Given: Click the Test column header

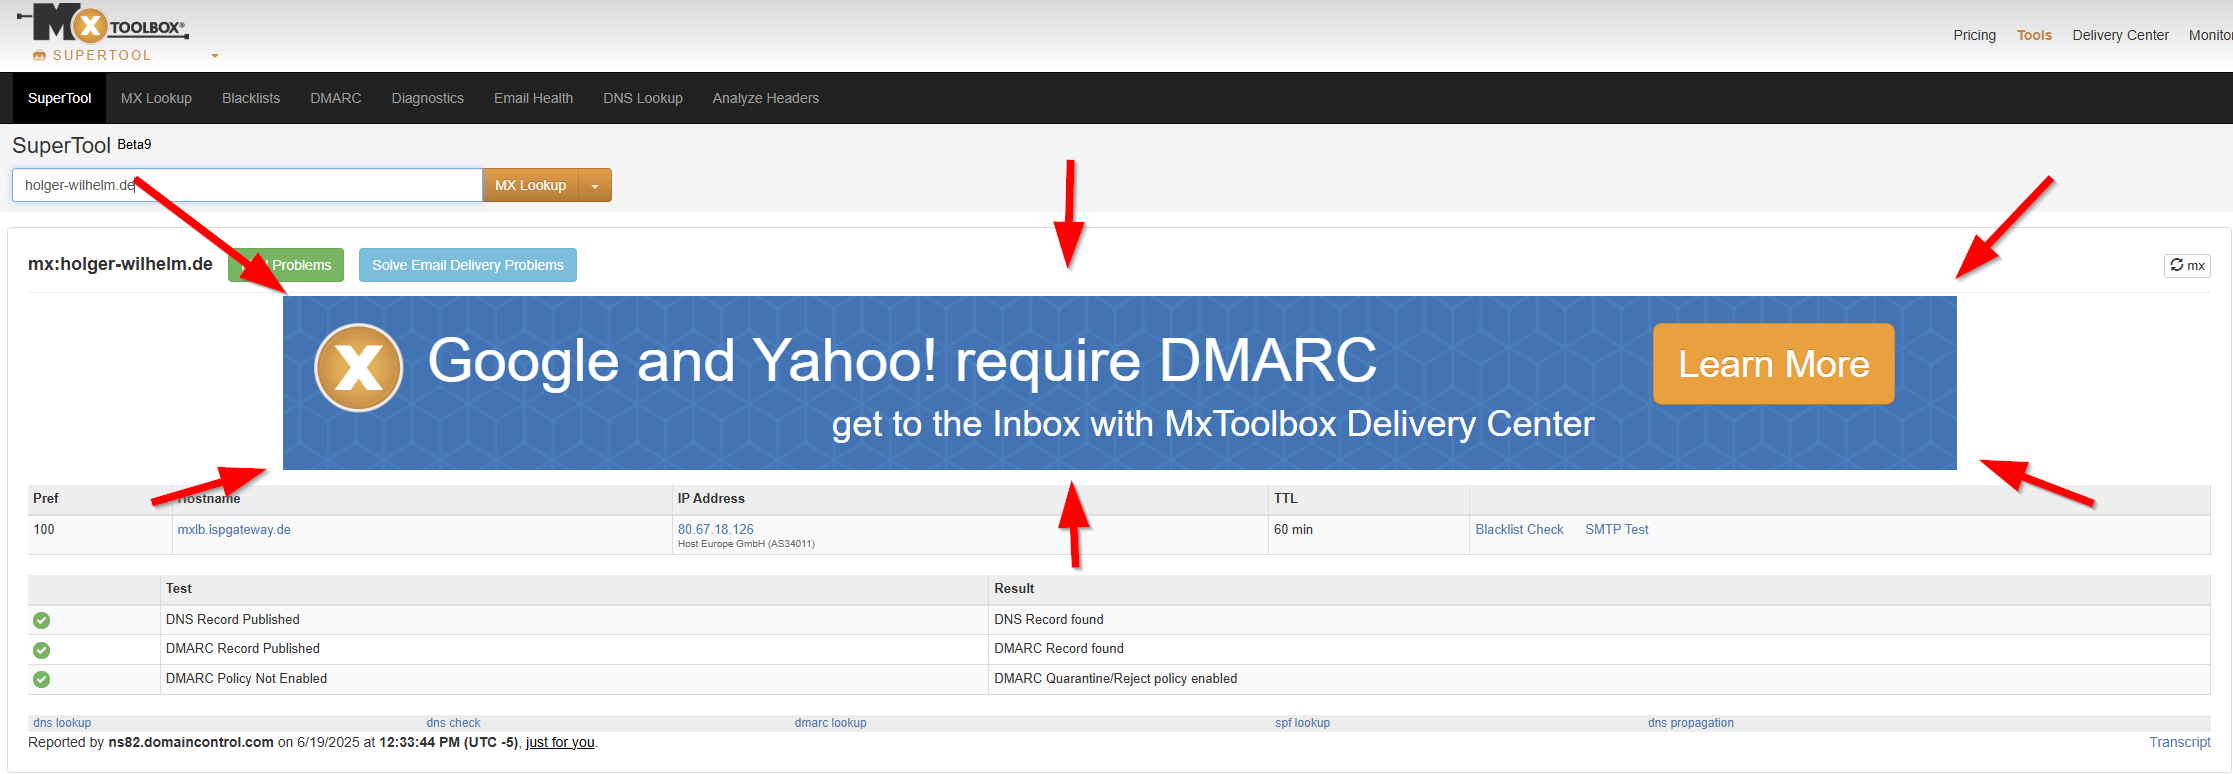Looking at the screenshot, I should point(179,589).
